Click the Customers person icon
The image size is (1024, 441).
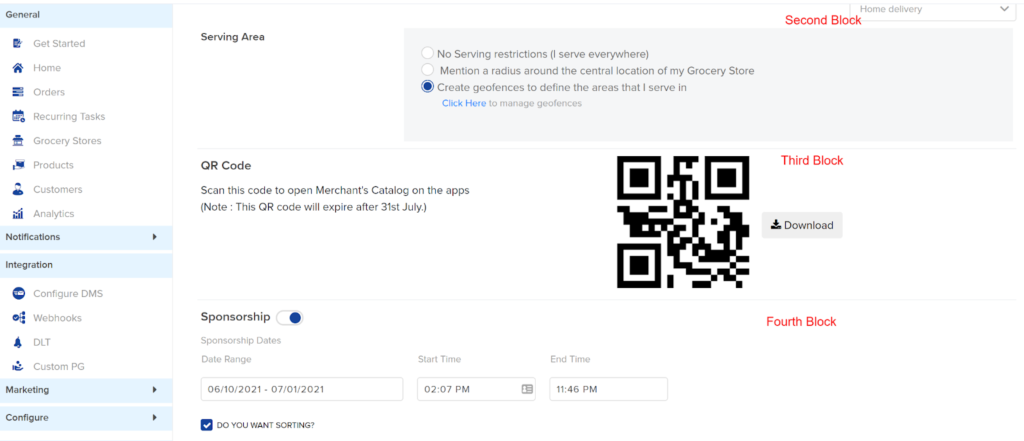pos(18,189)
